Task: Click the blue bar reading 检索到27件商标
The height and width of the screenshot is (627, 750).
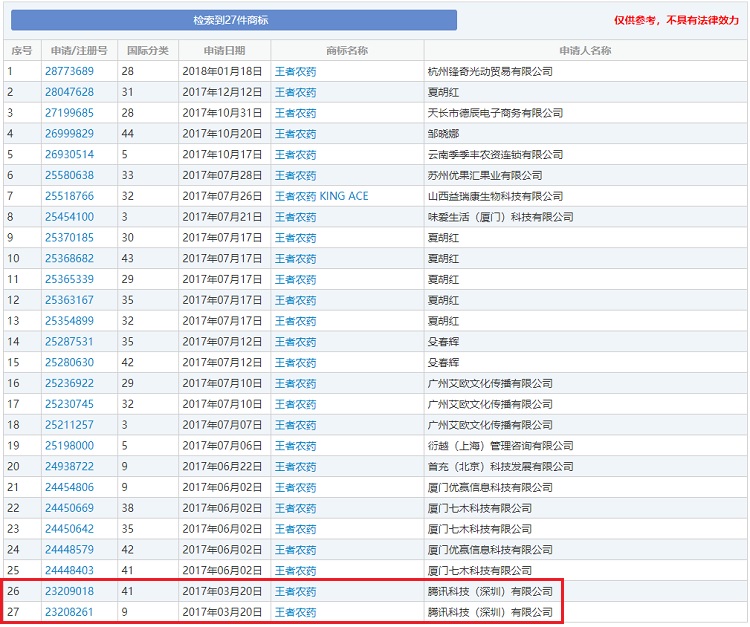Action: (233, 20)
